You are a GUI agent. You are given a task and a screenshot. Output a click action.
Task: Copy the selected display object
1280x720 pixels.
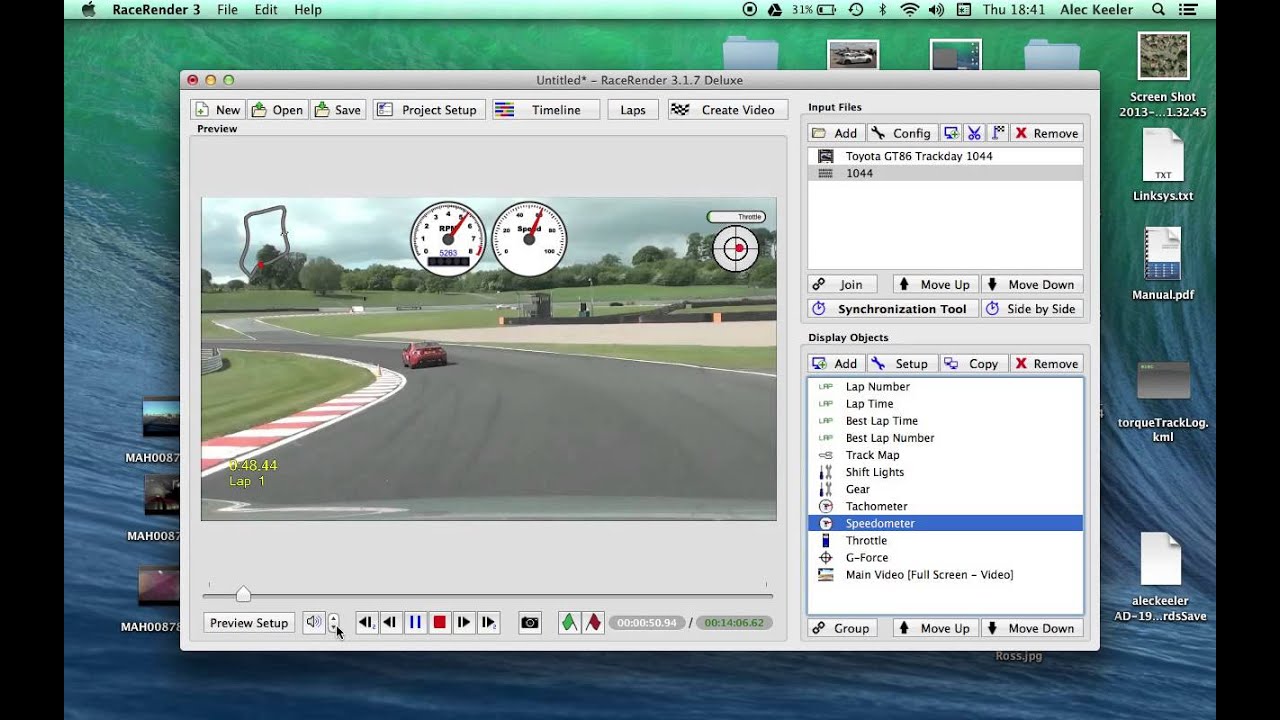(973, 364)
